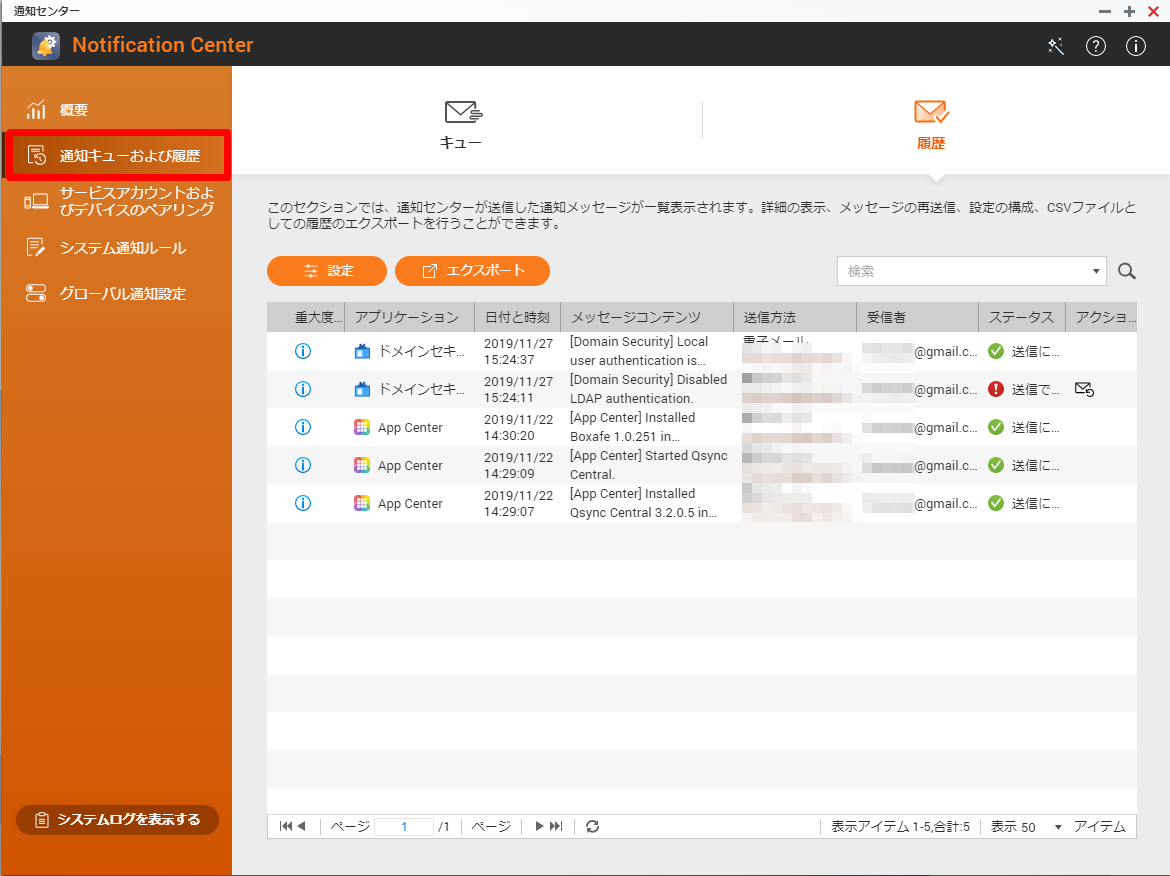1170x876 pixels.
Task: Maximize the 通知センター window
Action: tap(1129, 11)
